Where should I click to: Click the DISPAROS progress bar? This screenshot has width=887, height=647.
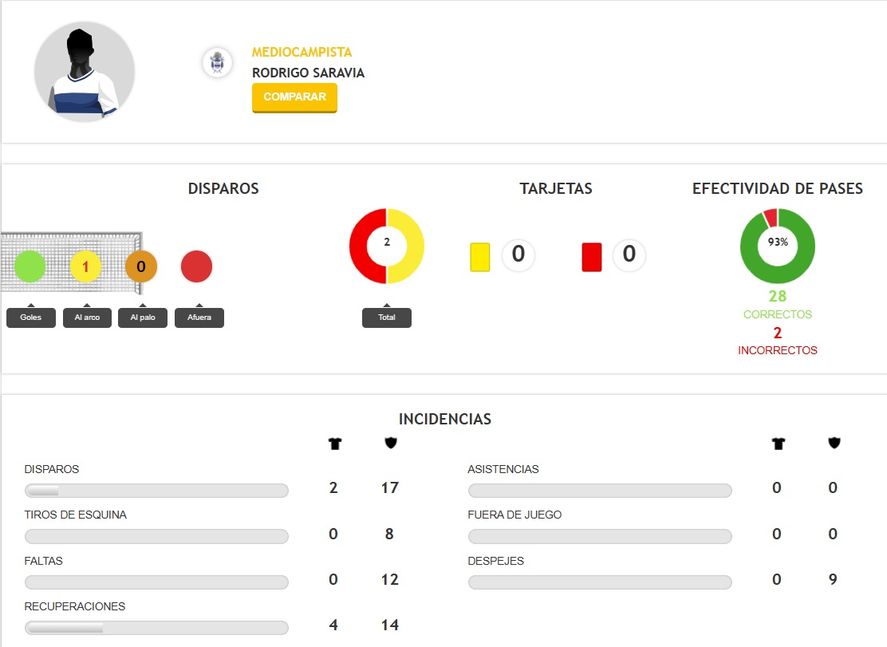pyautogui.click(x=157, y=490)
